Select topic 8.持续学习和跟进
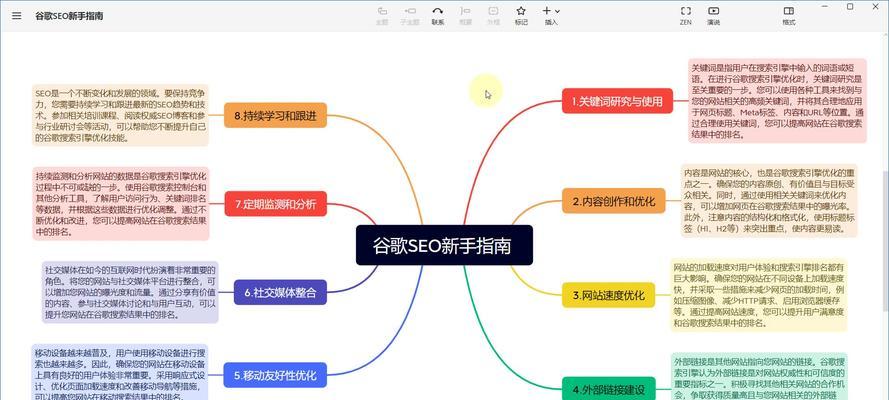This screenshot has width=889, height=400. [x=276, y=116]
